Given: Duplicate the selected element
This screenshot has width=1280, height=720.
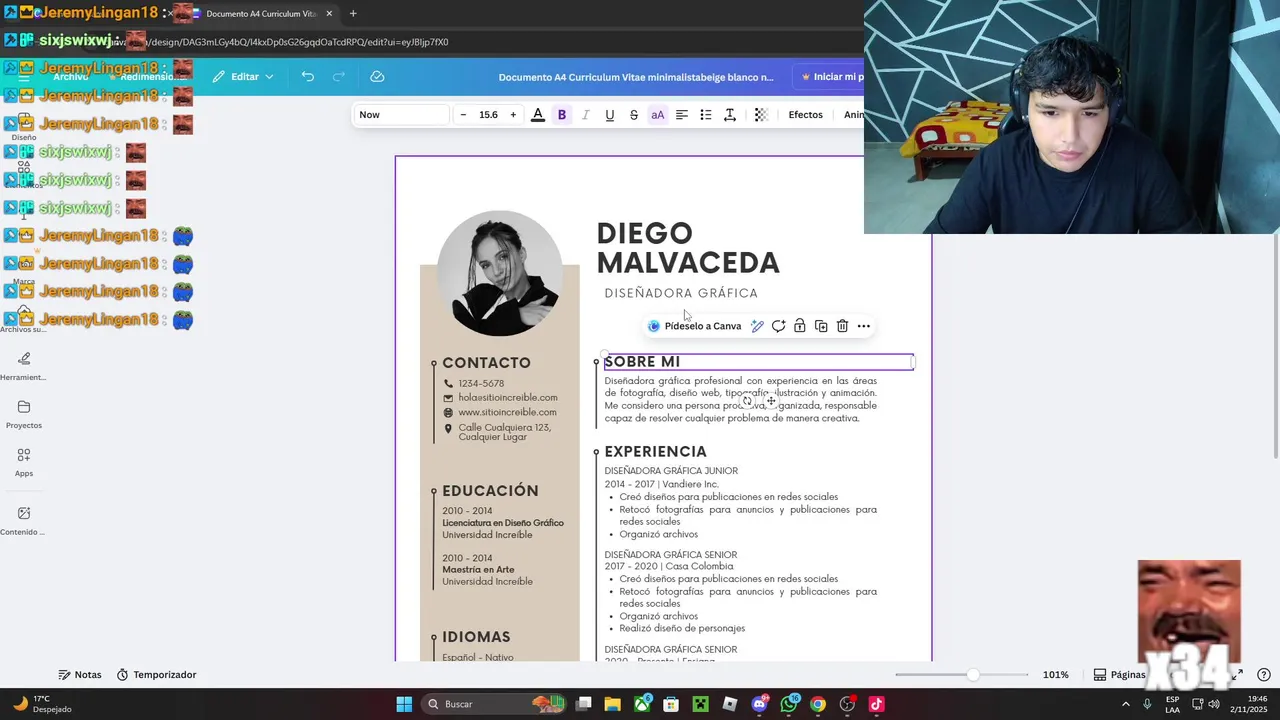Looking at the screenshot, I should tap(821, 326).
